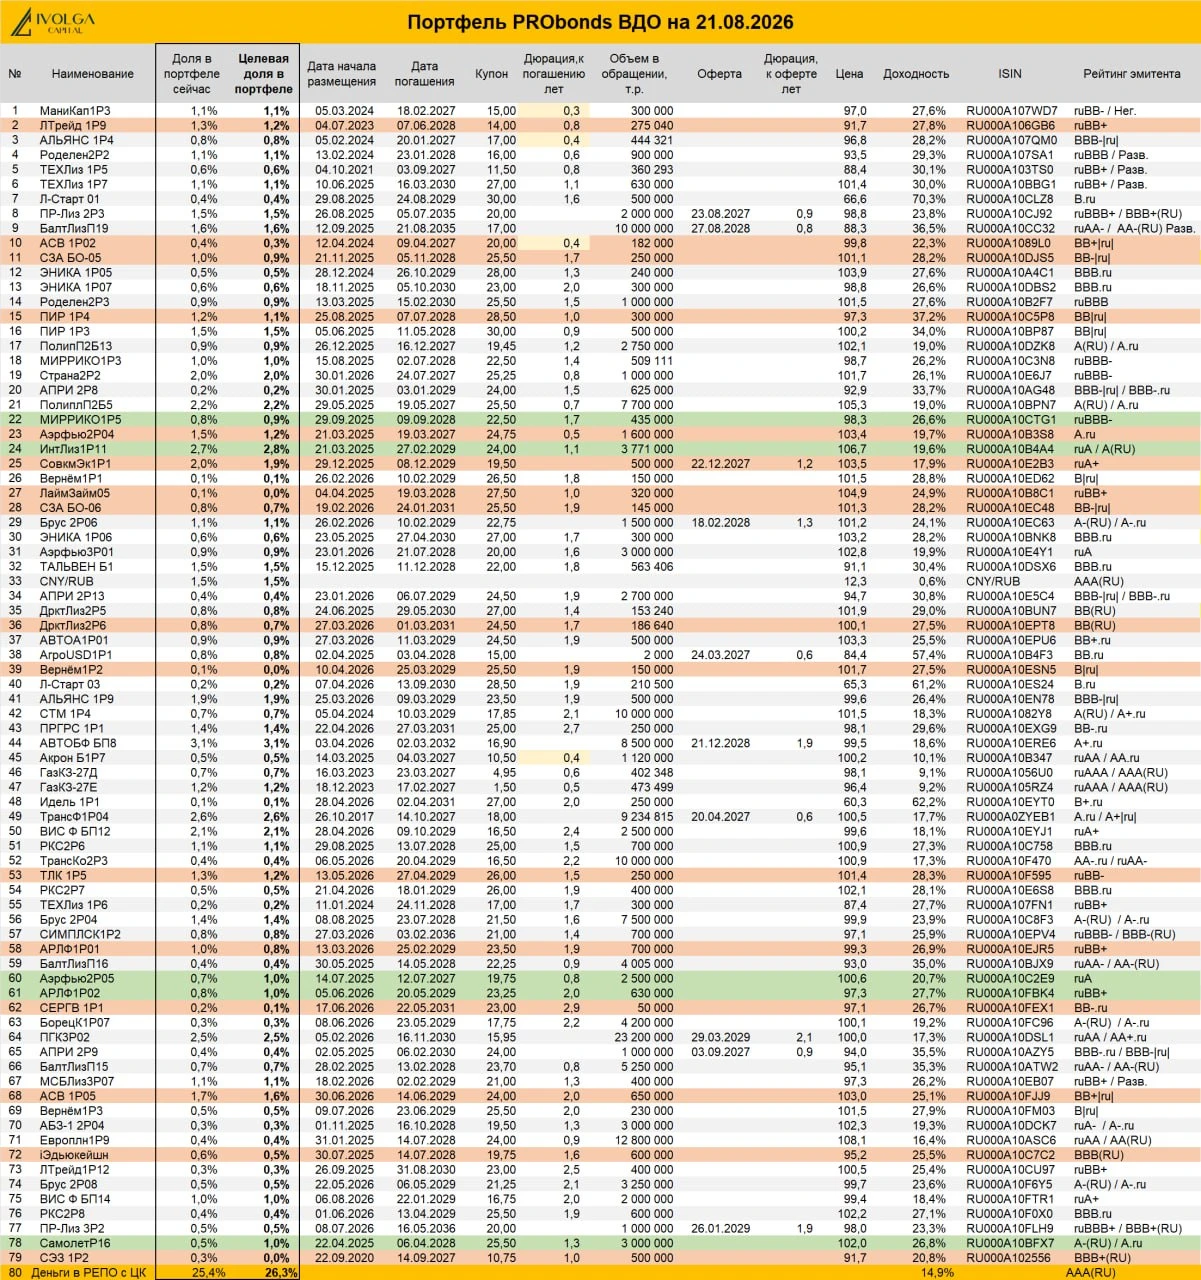This screenshot has height=1280, width=1201.
Task: Click the rating 'ruBB- / Нег.'
Action: 1104,111
